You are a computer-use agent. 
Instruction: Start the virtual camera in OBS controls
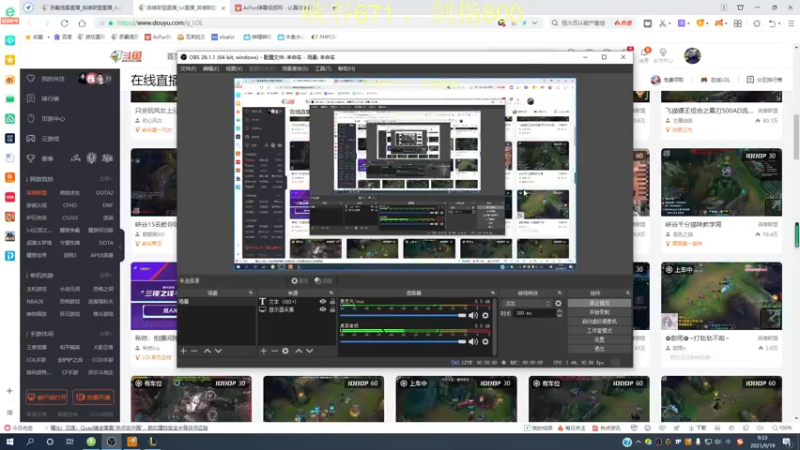(599, 321)
